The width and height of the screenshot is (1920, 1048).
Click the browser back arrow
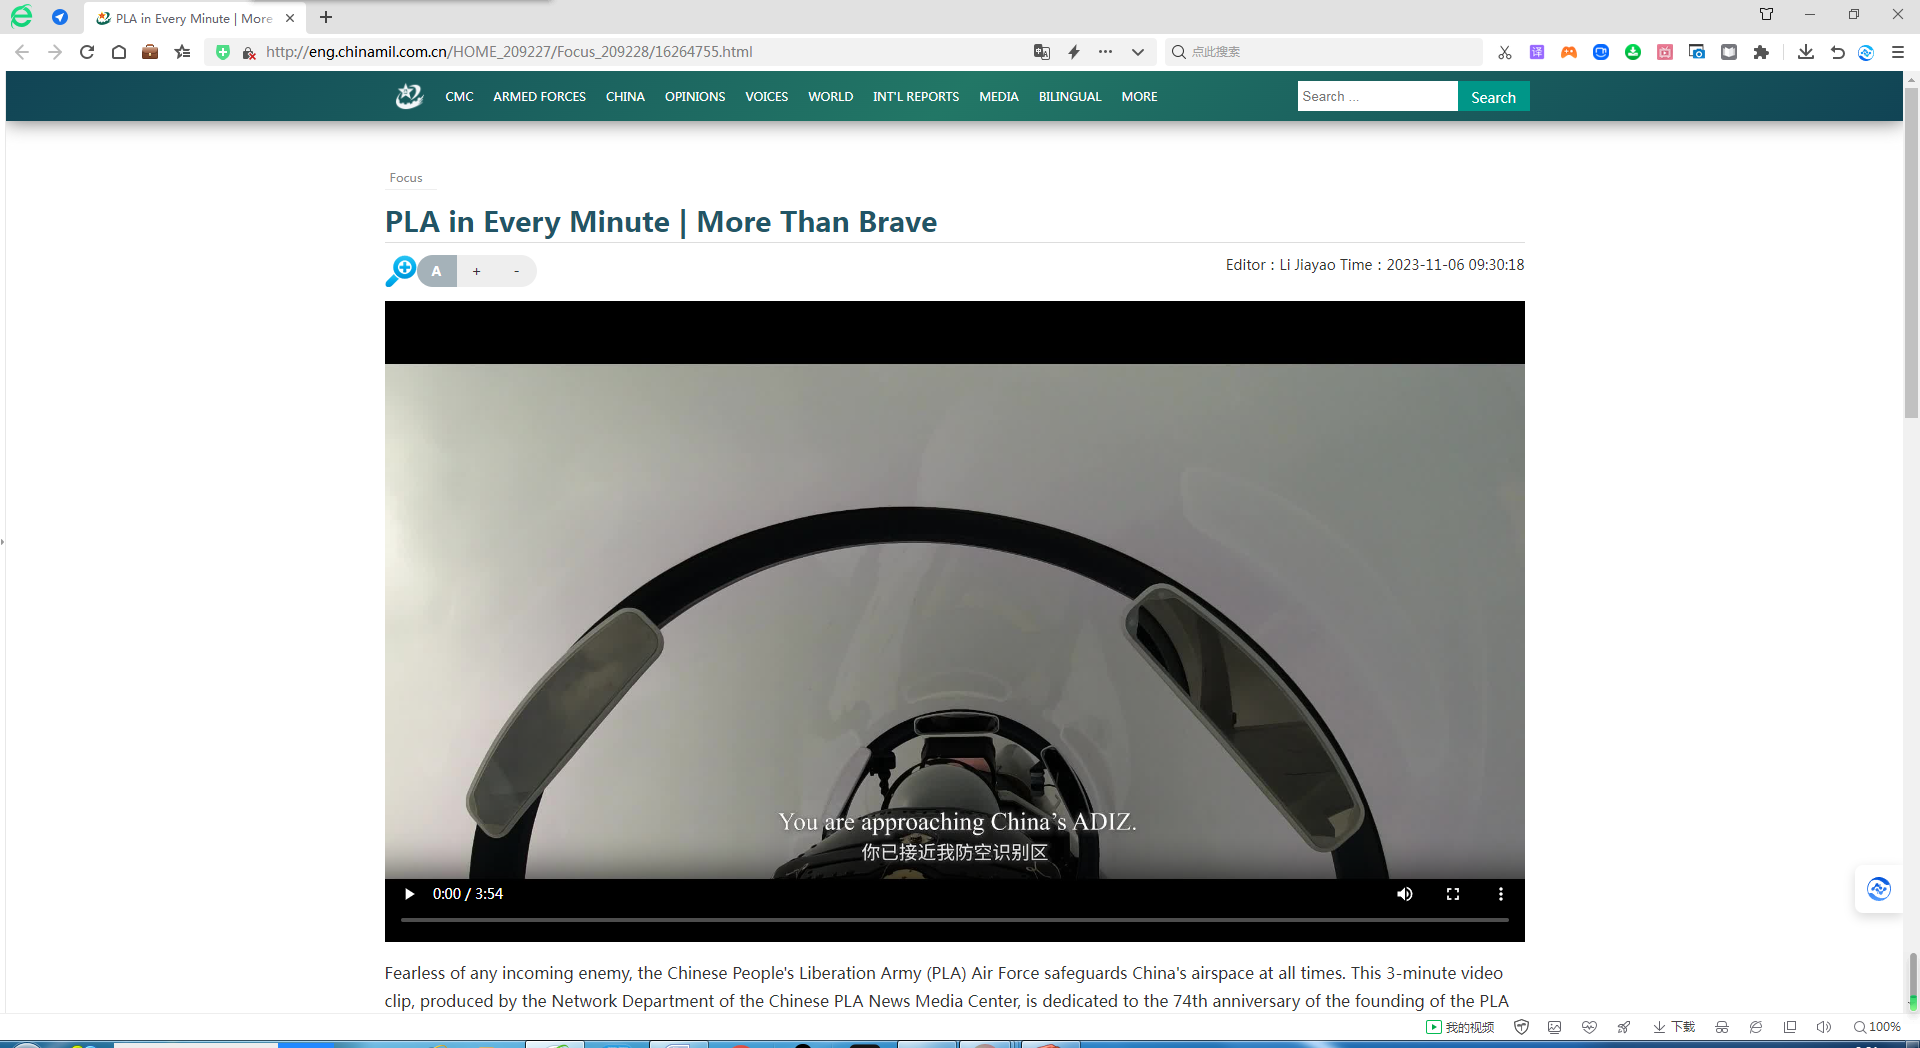(22, 52)
